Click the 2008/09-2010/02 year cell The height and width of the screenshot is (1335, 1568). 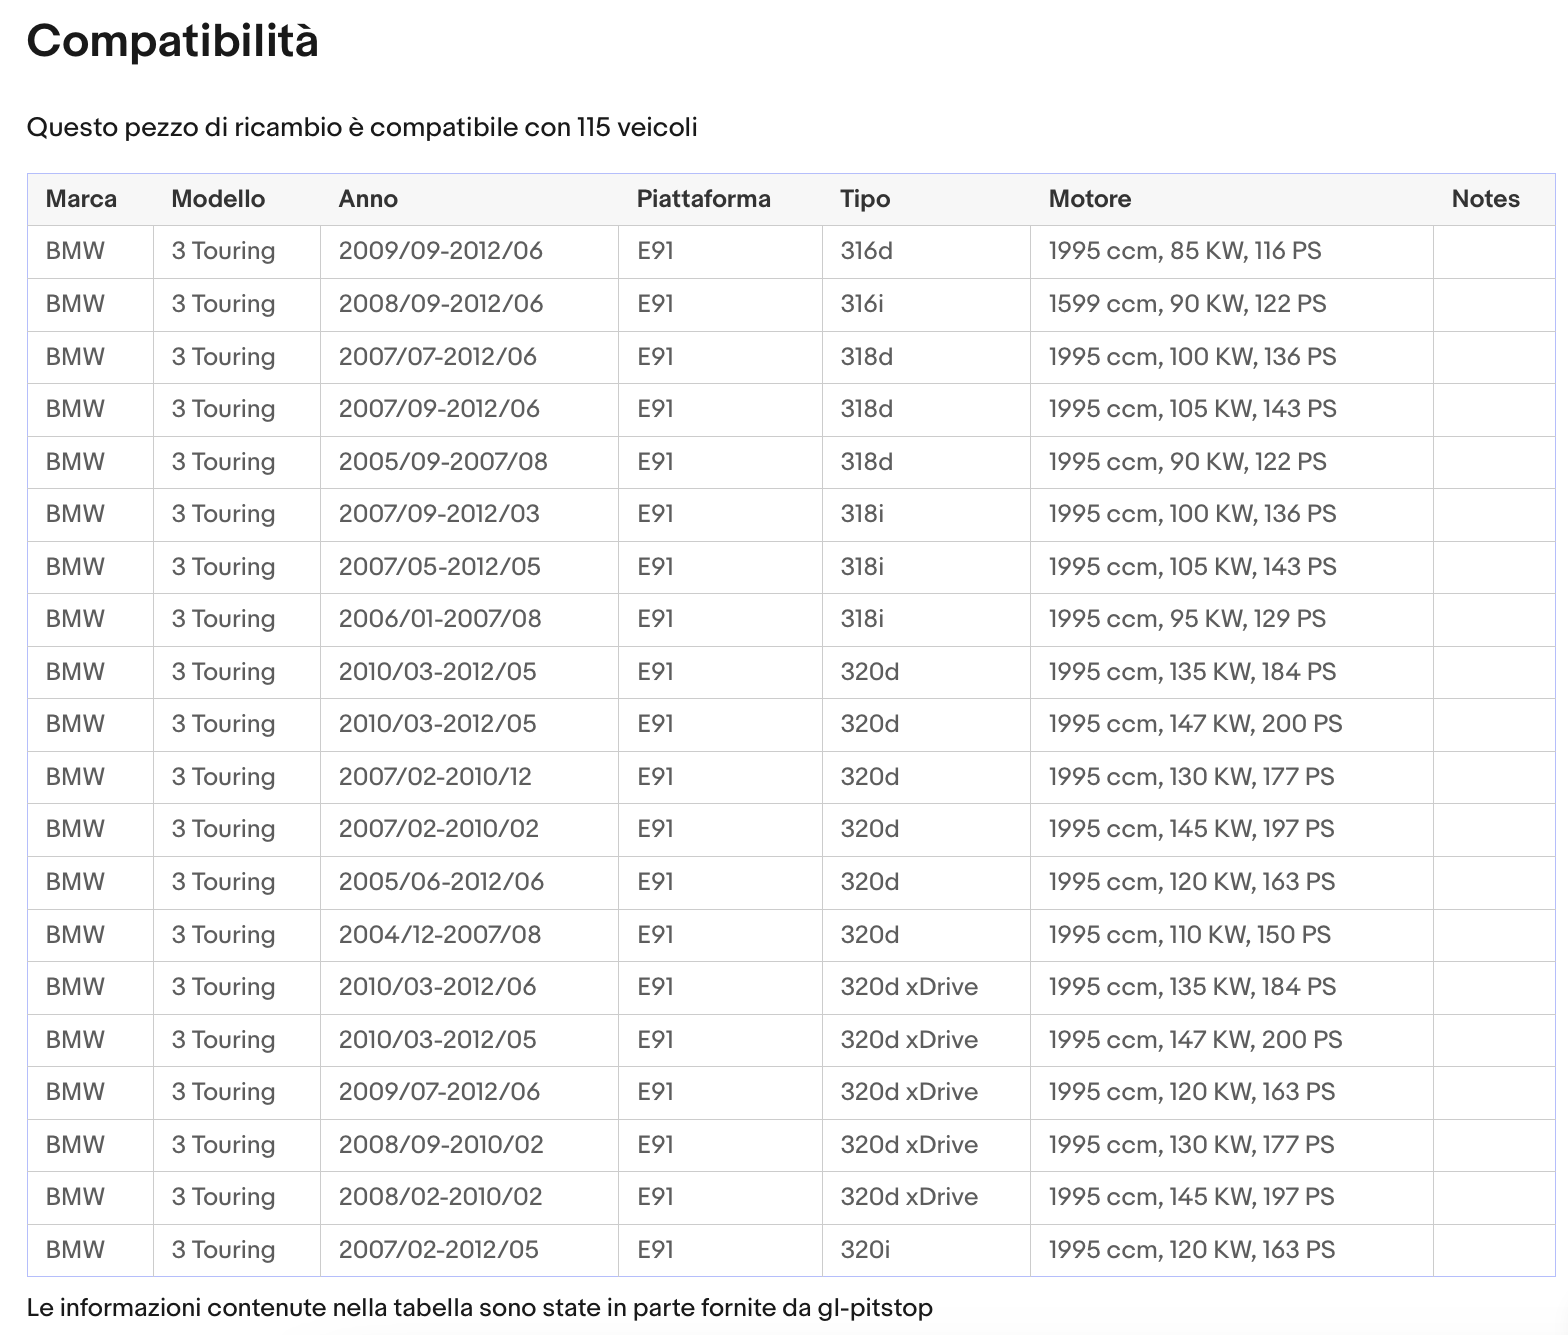[469, 1145]
